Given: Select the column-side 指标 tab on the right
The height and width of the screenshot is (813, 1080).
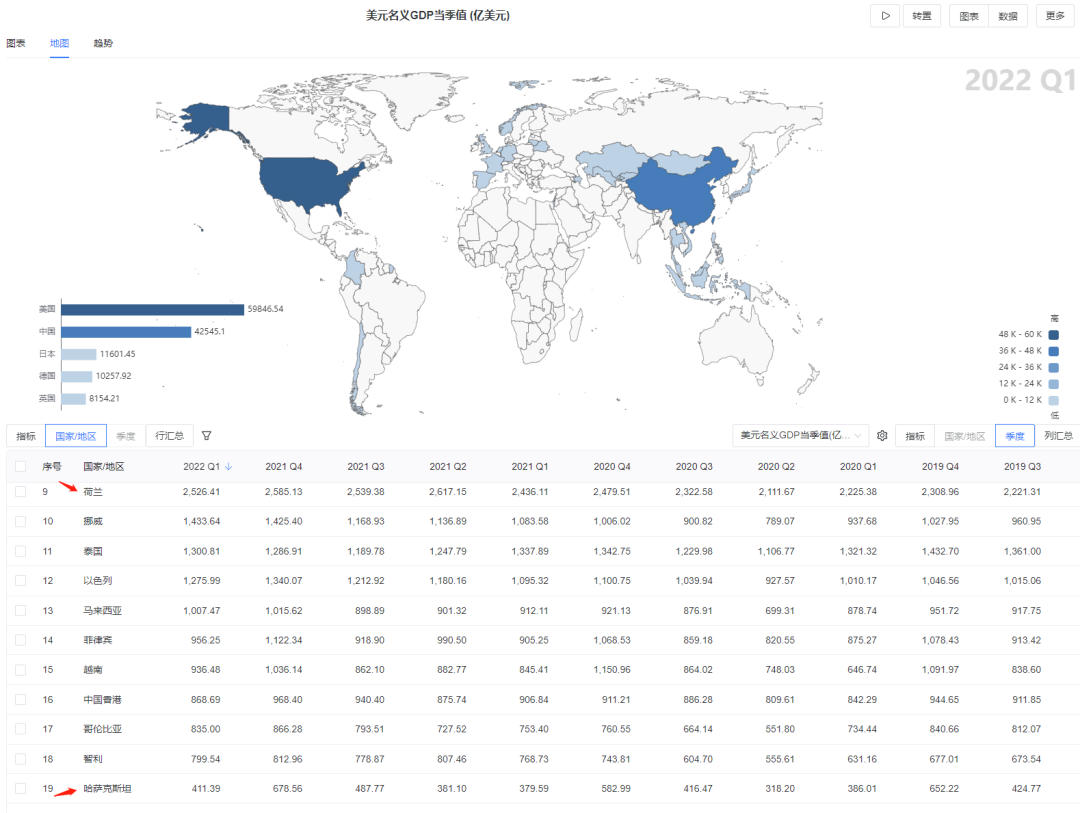Looking at the screenshot, I should tap(915, 435).
